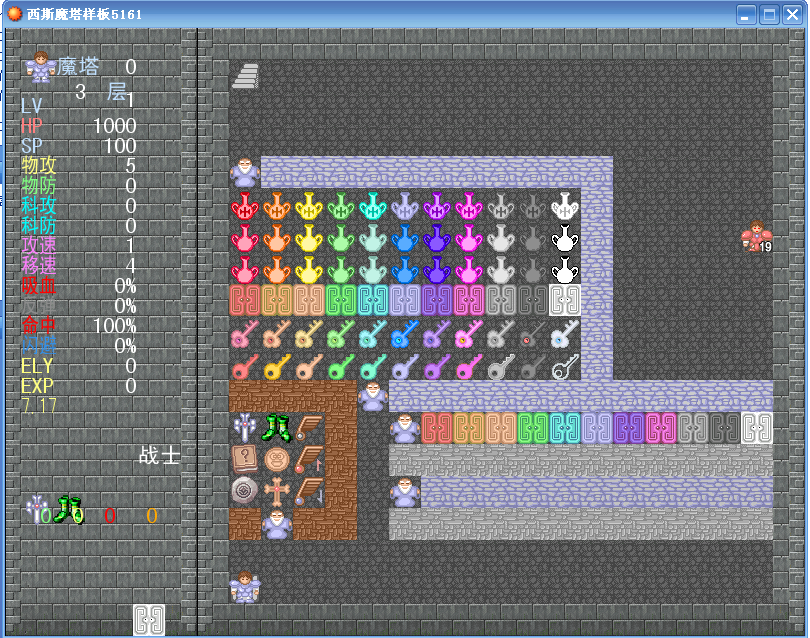Click the cyan door in the right-side door row
The width and height of the screenshot is (810, 638).
click(x=565, y=428)
